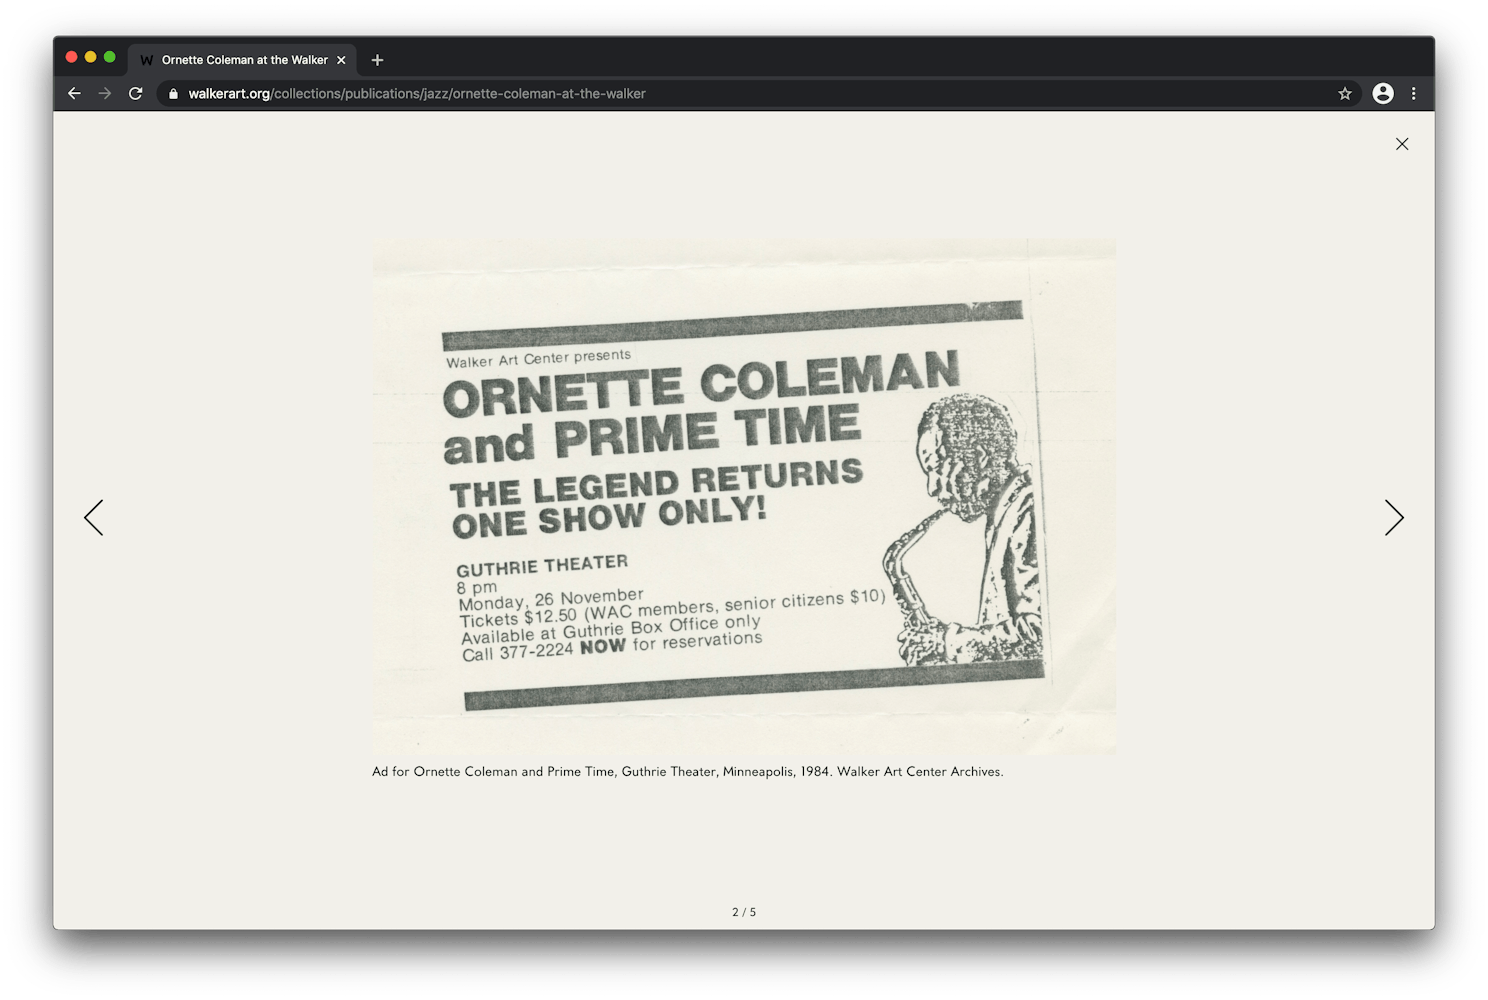View site info via the lock icon
This screenshot has height=1000, width=1488.
click(x=173, y=94)
